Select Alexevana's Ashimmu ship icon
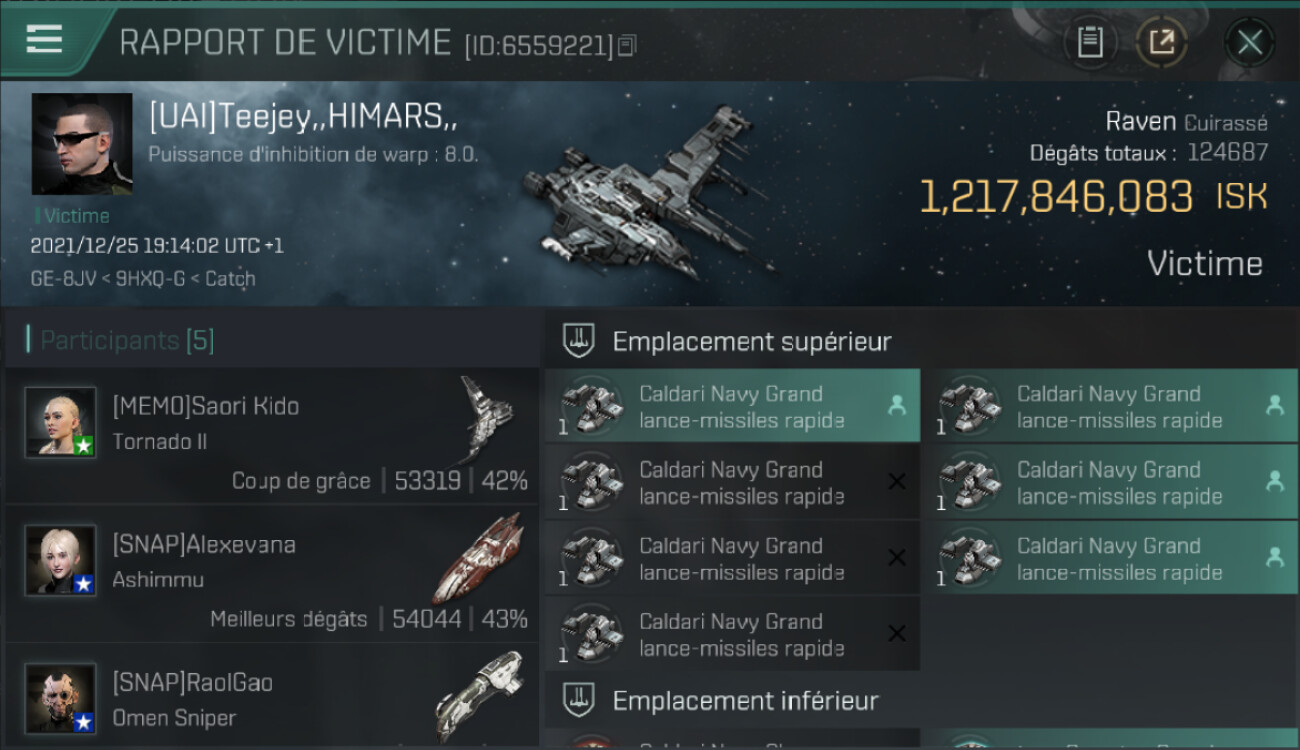Screen dimensions: 1300x750 (480, 557)
